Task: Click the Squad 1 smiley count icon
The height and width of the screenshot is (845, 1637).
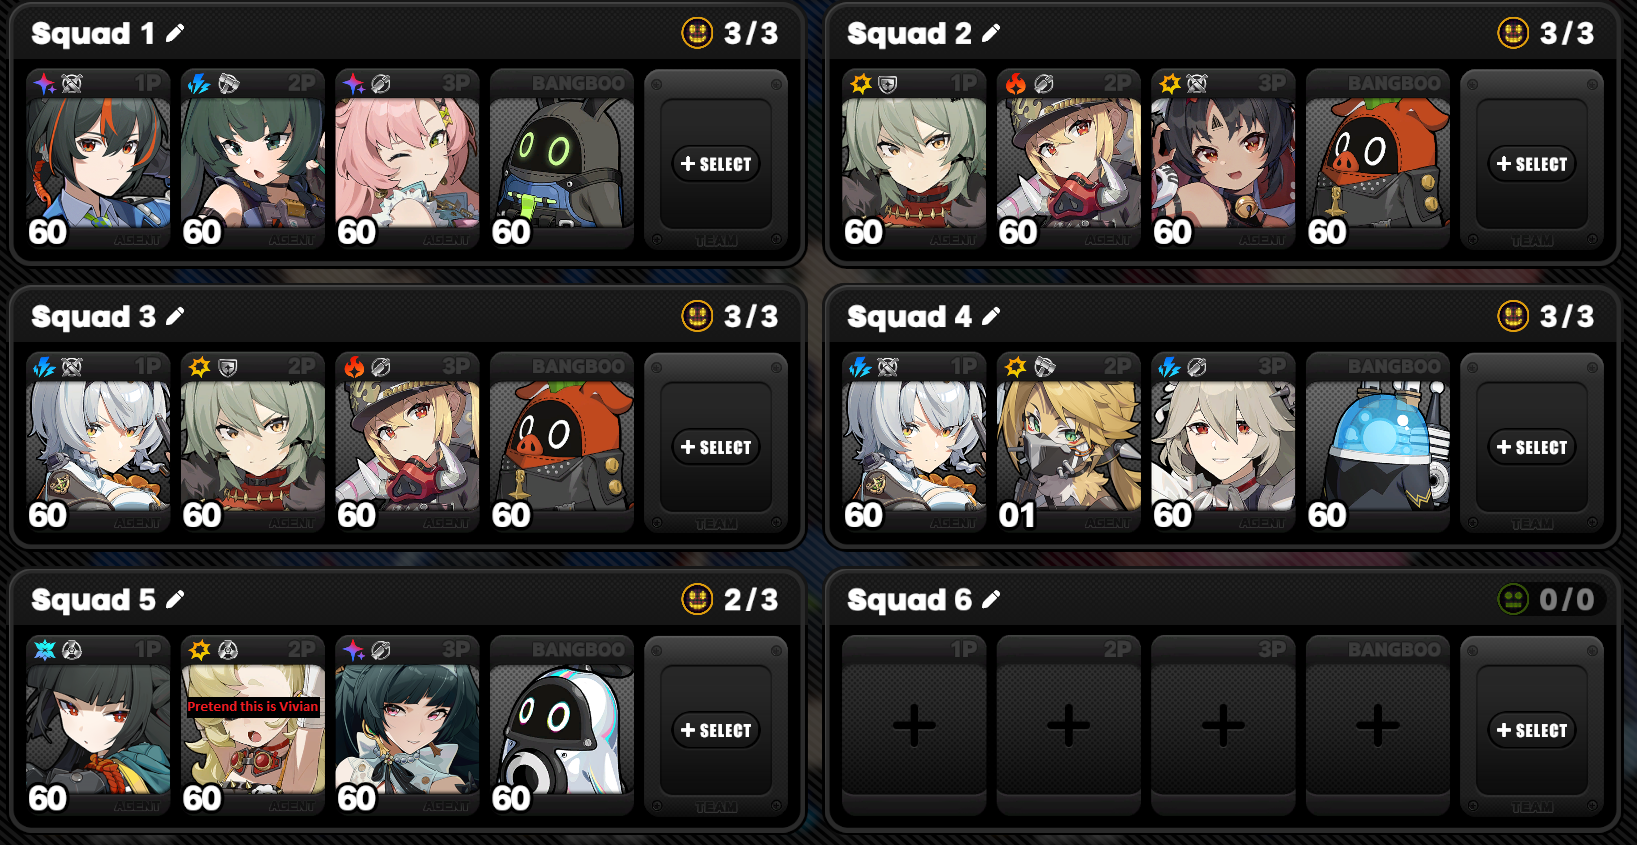Action: click(697, 33)
